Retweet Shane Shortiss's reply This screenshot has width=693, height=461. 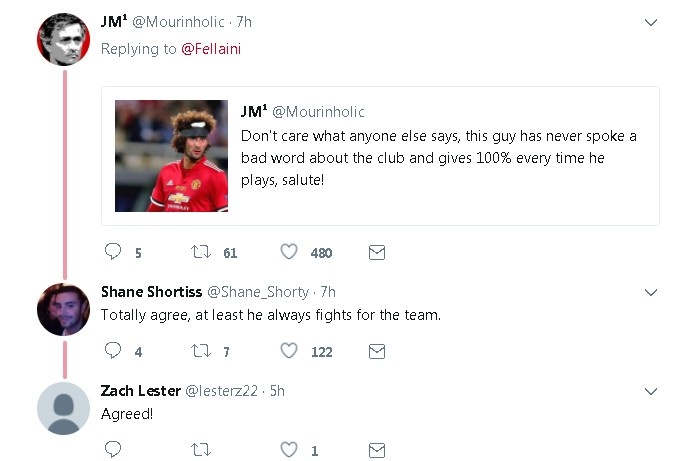click(200, 351)
